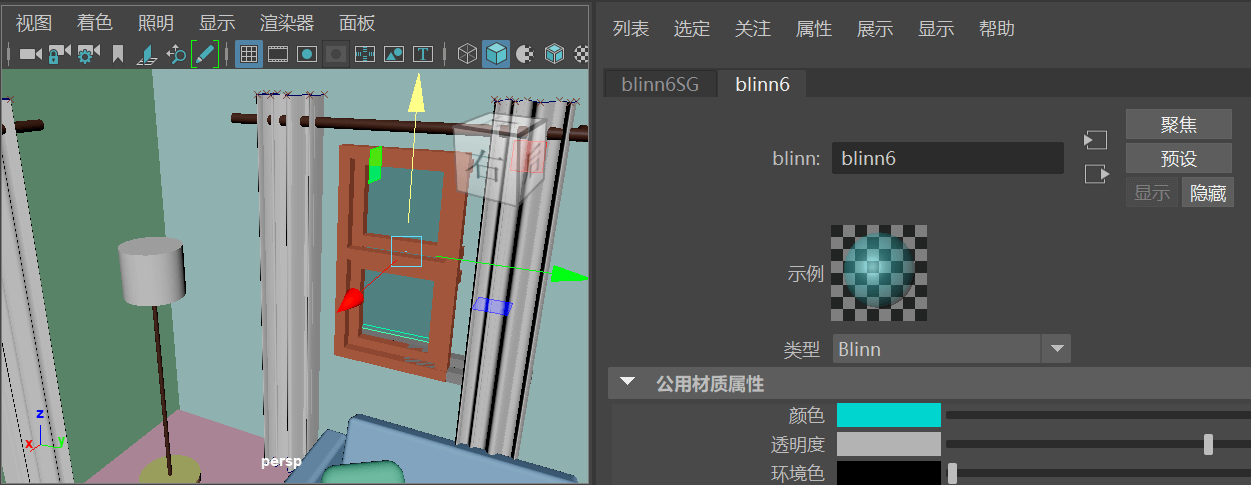Select smooth shade all cube icon
This screenshot has width=1251, height=485.
496,53
